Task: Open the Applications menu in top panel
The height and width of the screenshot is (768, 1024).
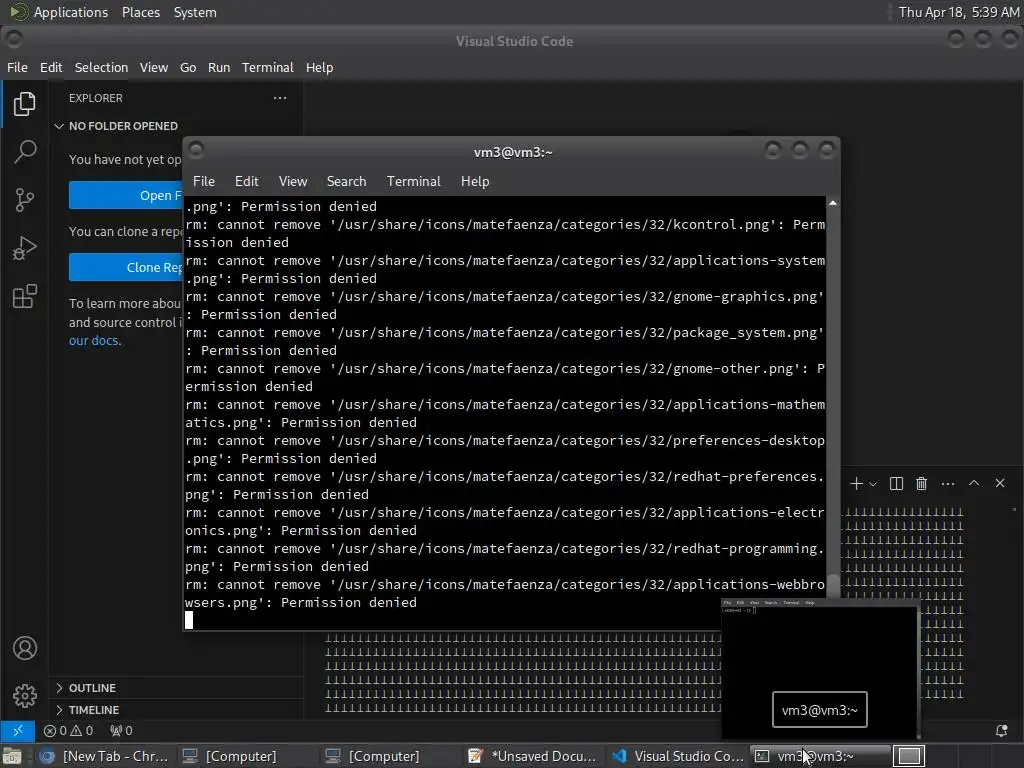Action: [x=58, y=12]
